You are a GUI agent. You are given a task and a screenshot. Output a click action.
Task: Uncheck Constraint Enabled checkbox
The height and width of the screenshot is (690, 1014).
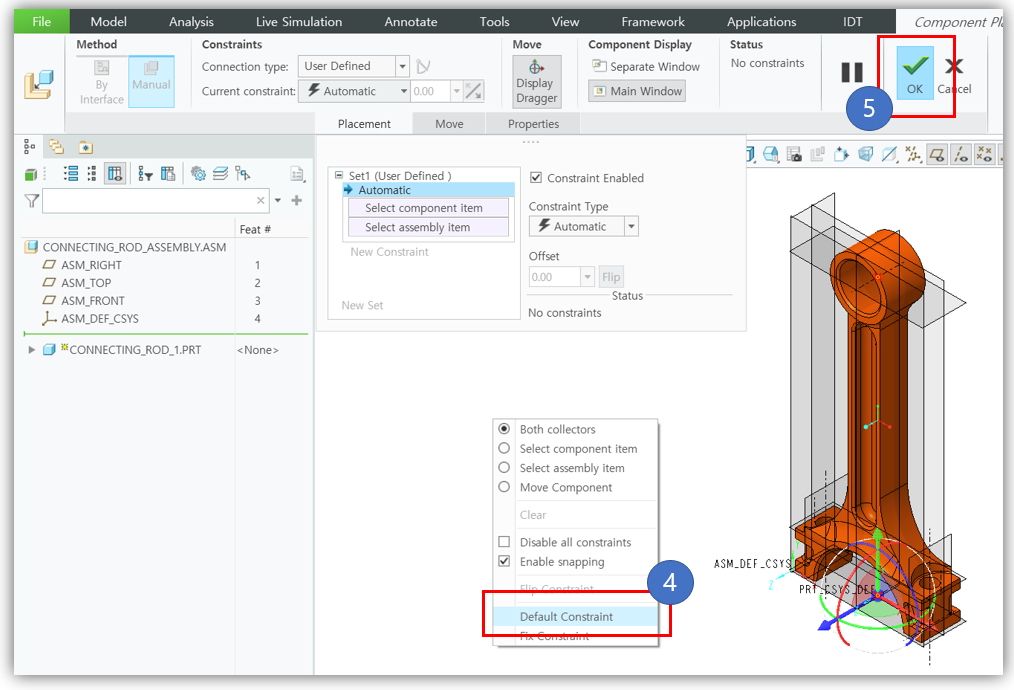[x=535, y=177]
